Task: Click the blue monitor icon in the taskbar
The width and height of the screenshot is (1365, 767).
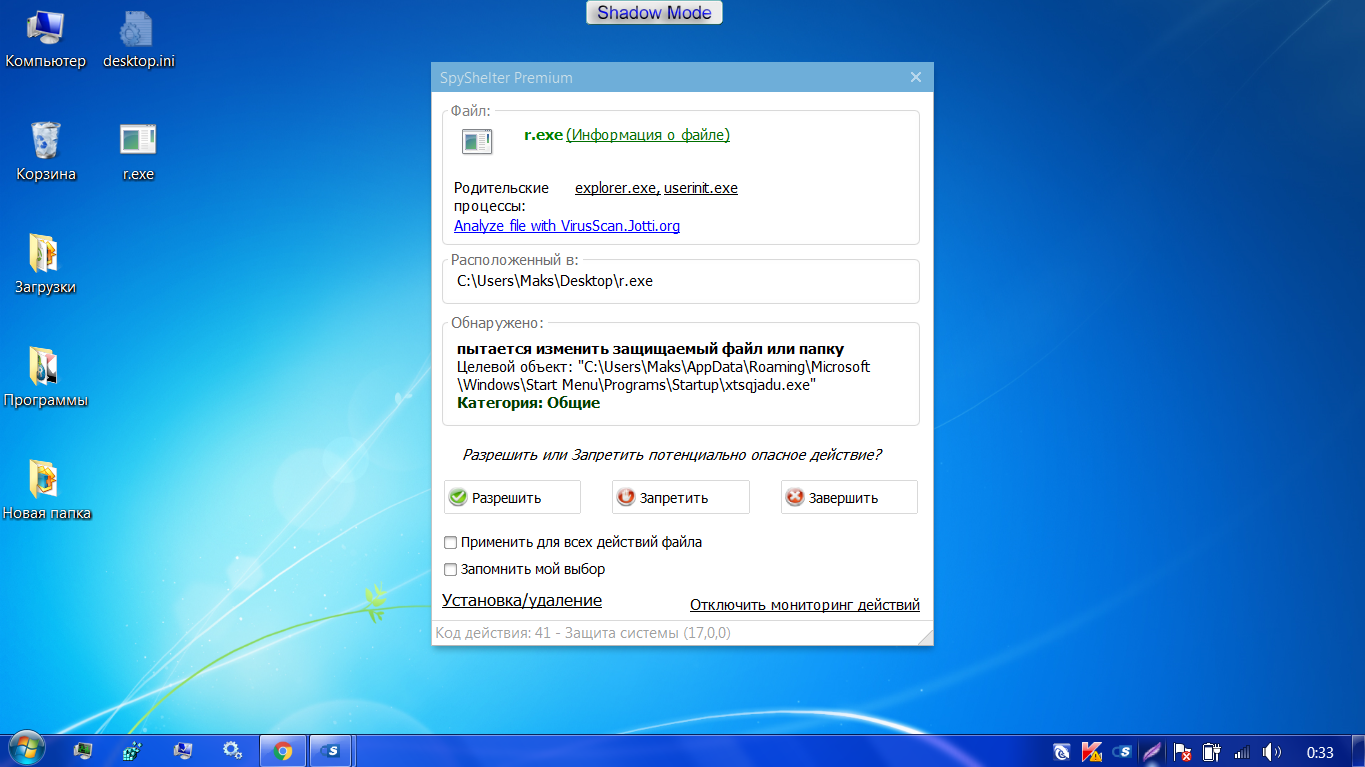Action: (x=182, y=750)
